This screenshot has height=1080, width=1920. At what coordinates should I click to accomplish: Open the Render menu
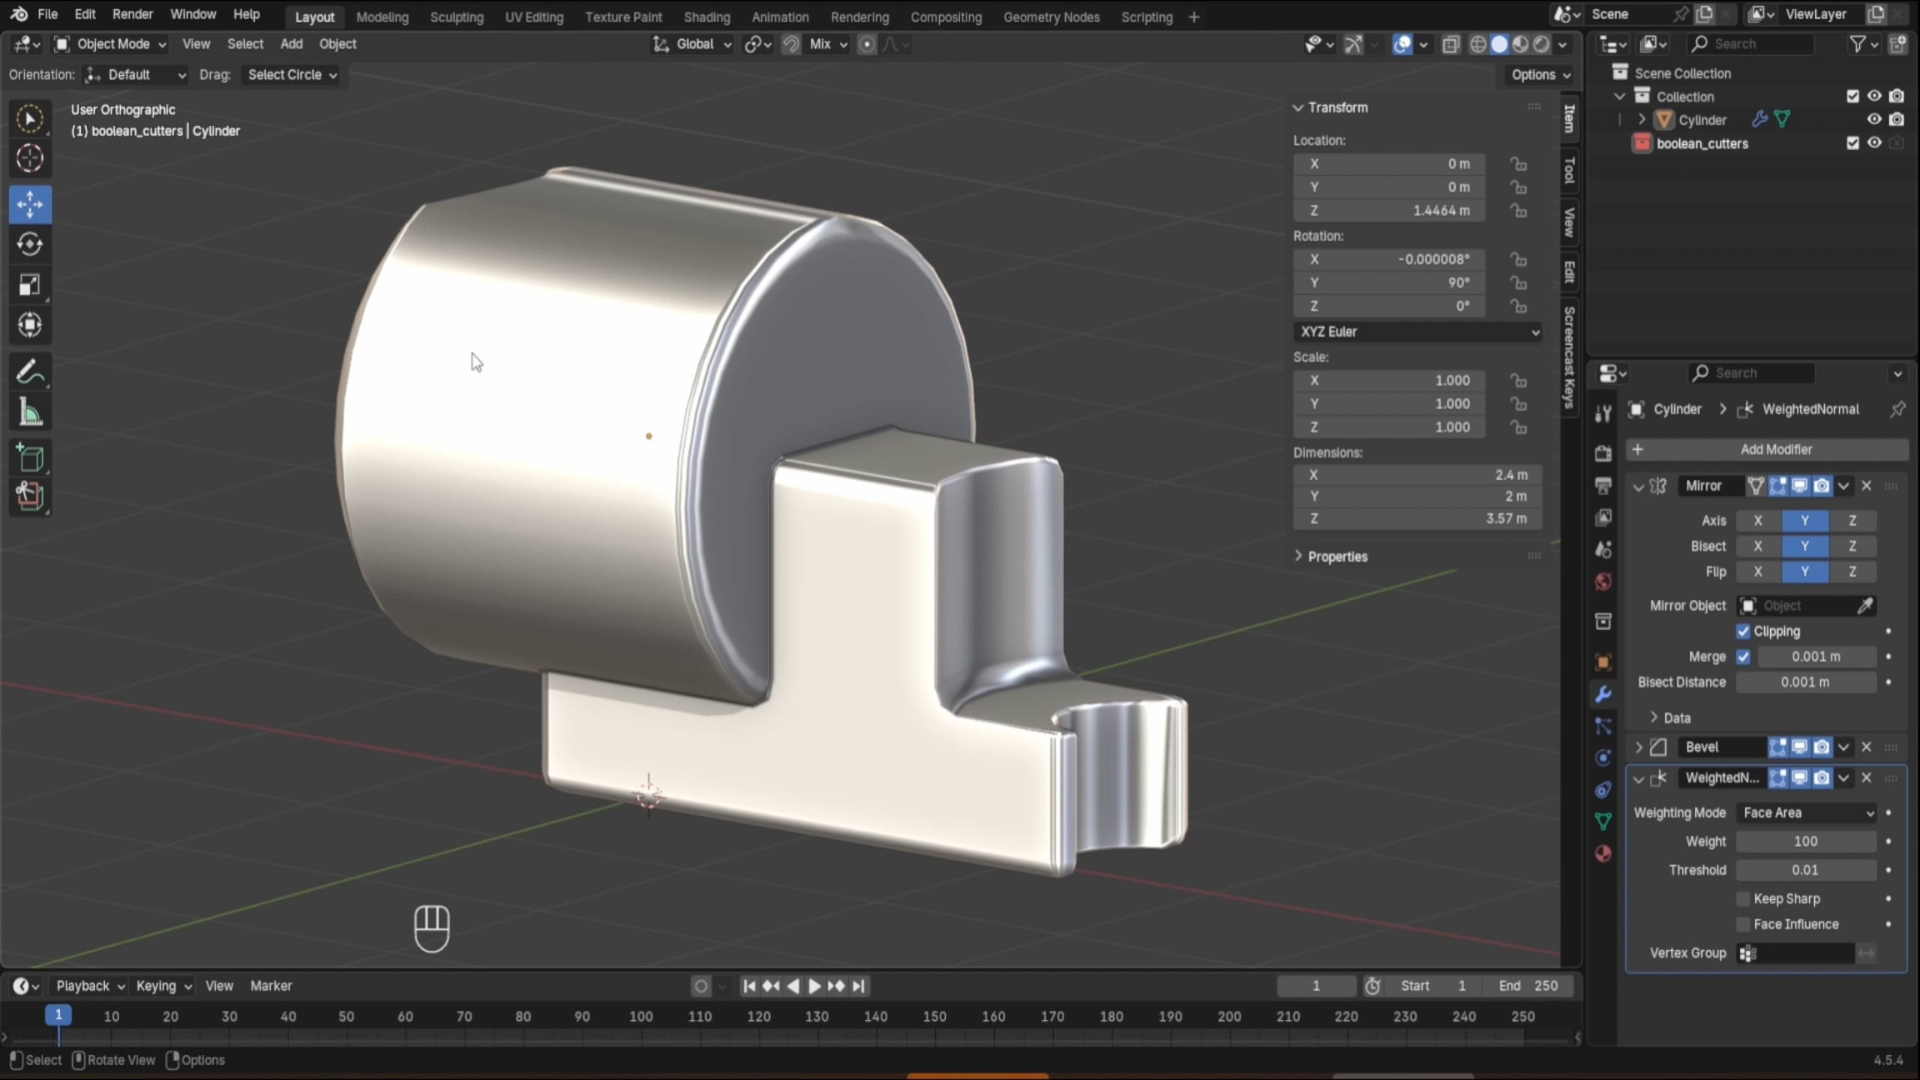point(132,14)
